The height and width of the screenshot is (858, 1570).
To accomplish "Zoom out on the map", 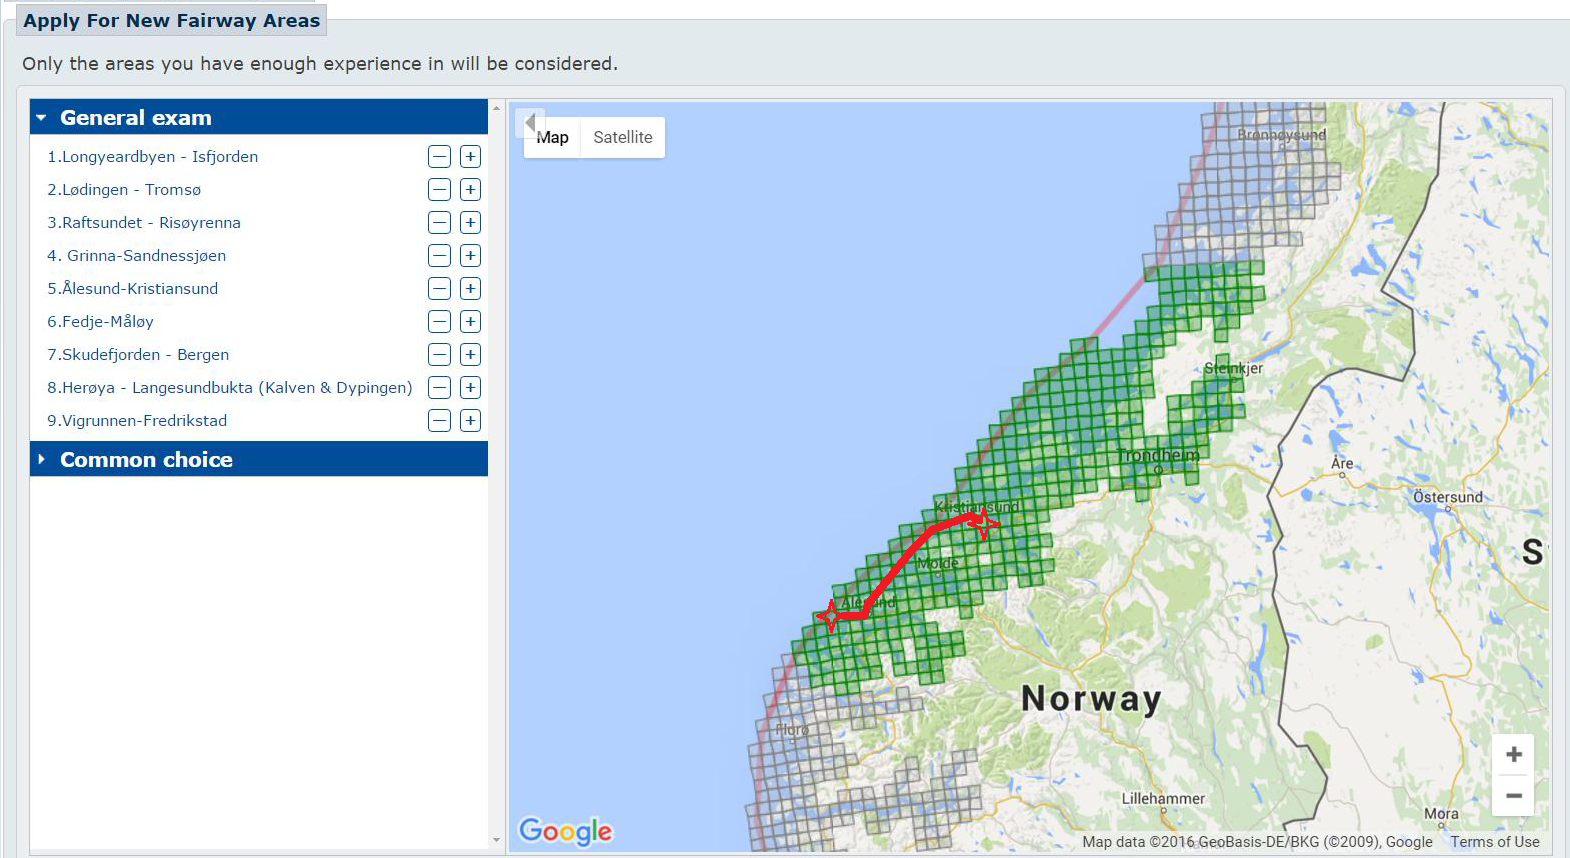I will (1513, 796).
